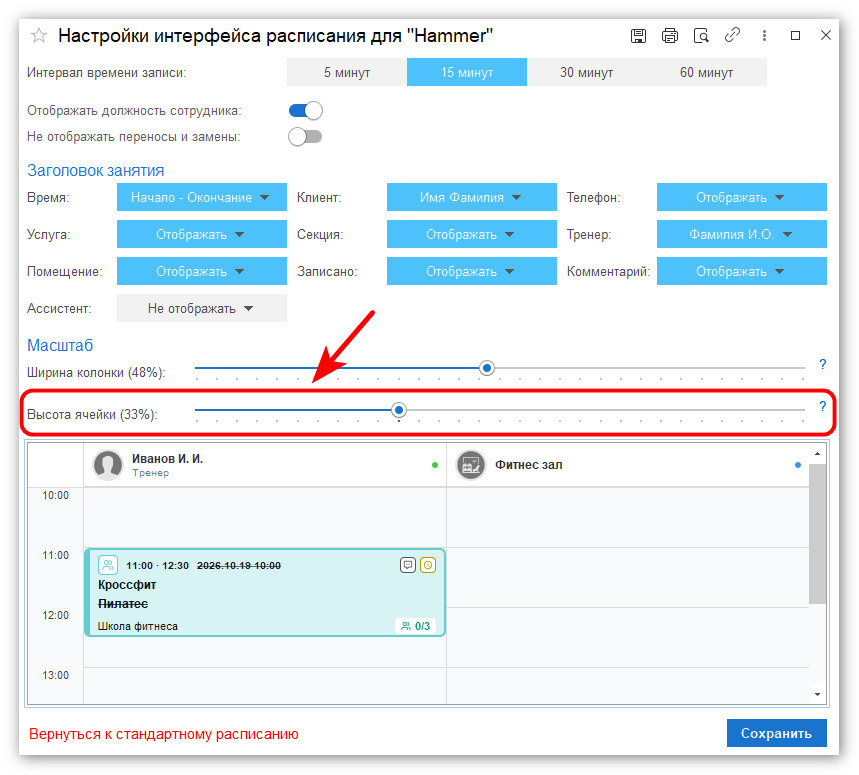
Task: Toggle Отображать должность сотрудника switch
Action: [306, 111]
